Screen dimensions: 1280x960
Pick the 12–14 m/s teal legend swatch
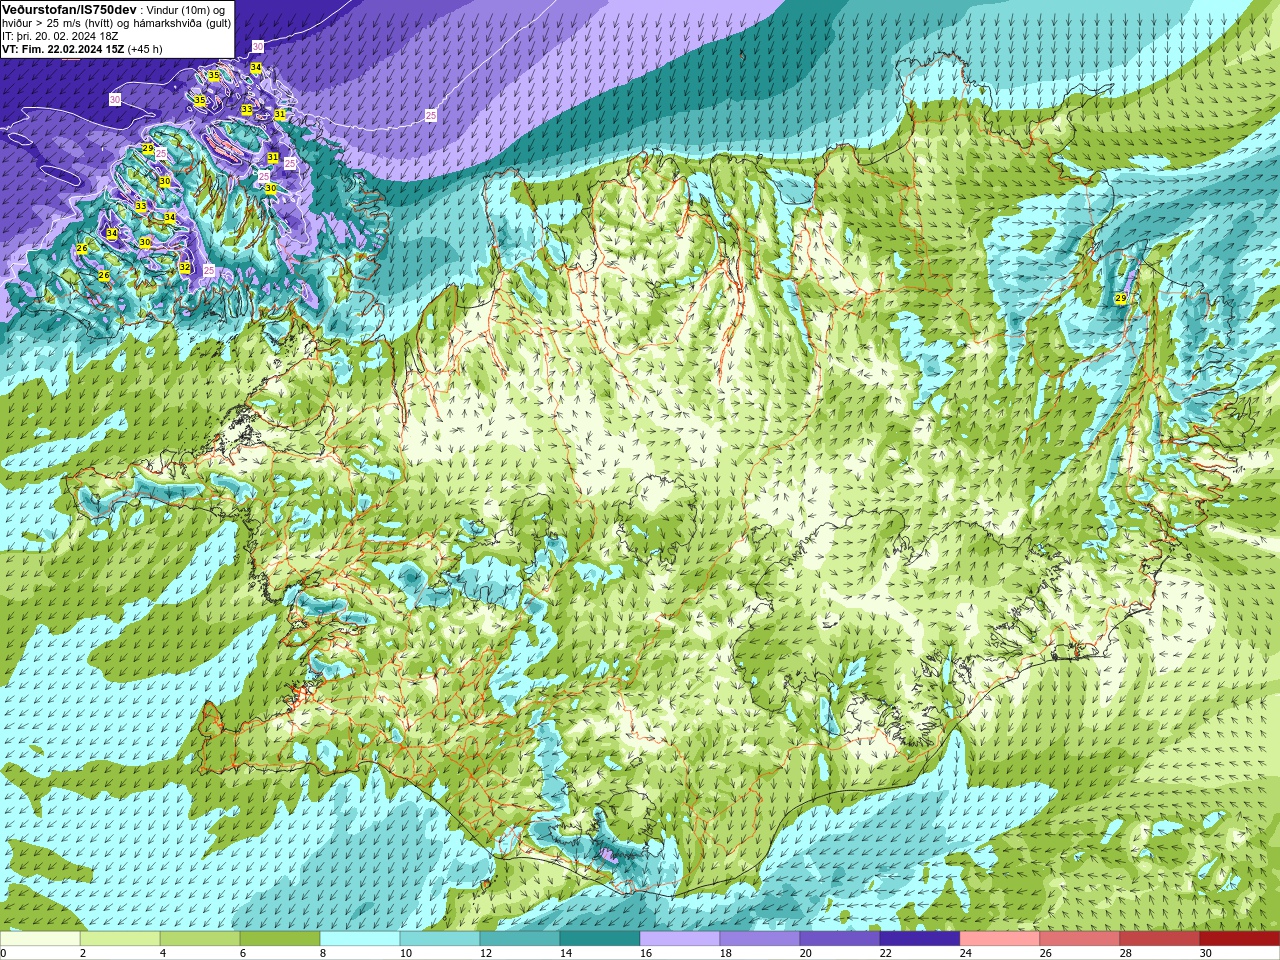tap(520, 939)
